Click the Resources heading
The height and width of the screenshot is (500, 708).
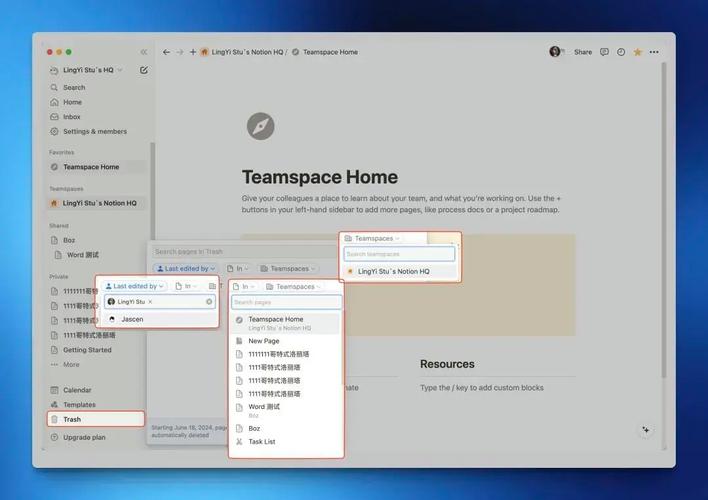click(x=447, y=364)
